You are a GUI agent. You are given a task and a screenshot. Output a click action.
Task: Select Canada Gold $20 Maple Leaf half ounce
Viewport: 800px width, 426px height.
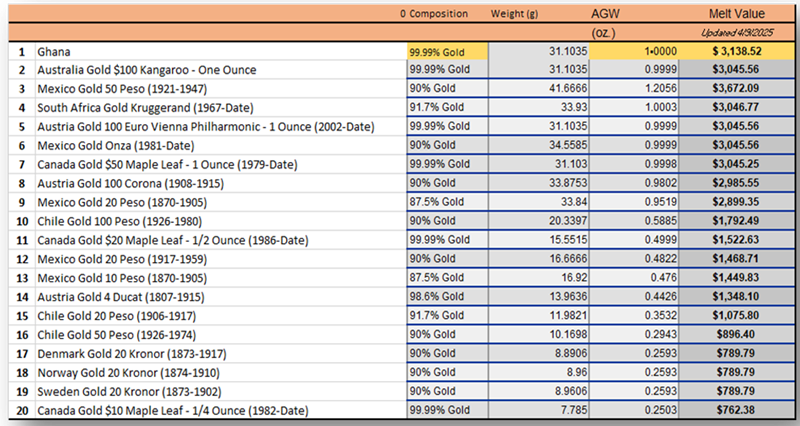(x=221, y=240)
